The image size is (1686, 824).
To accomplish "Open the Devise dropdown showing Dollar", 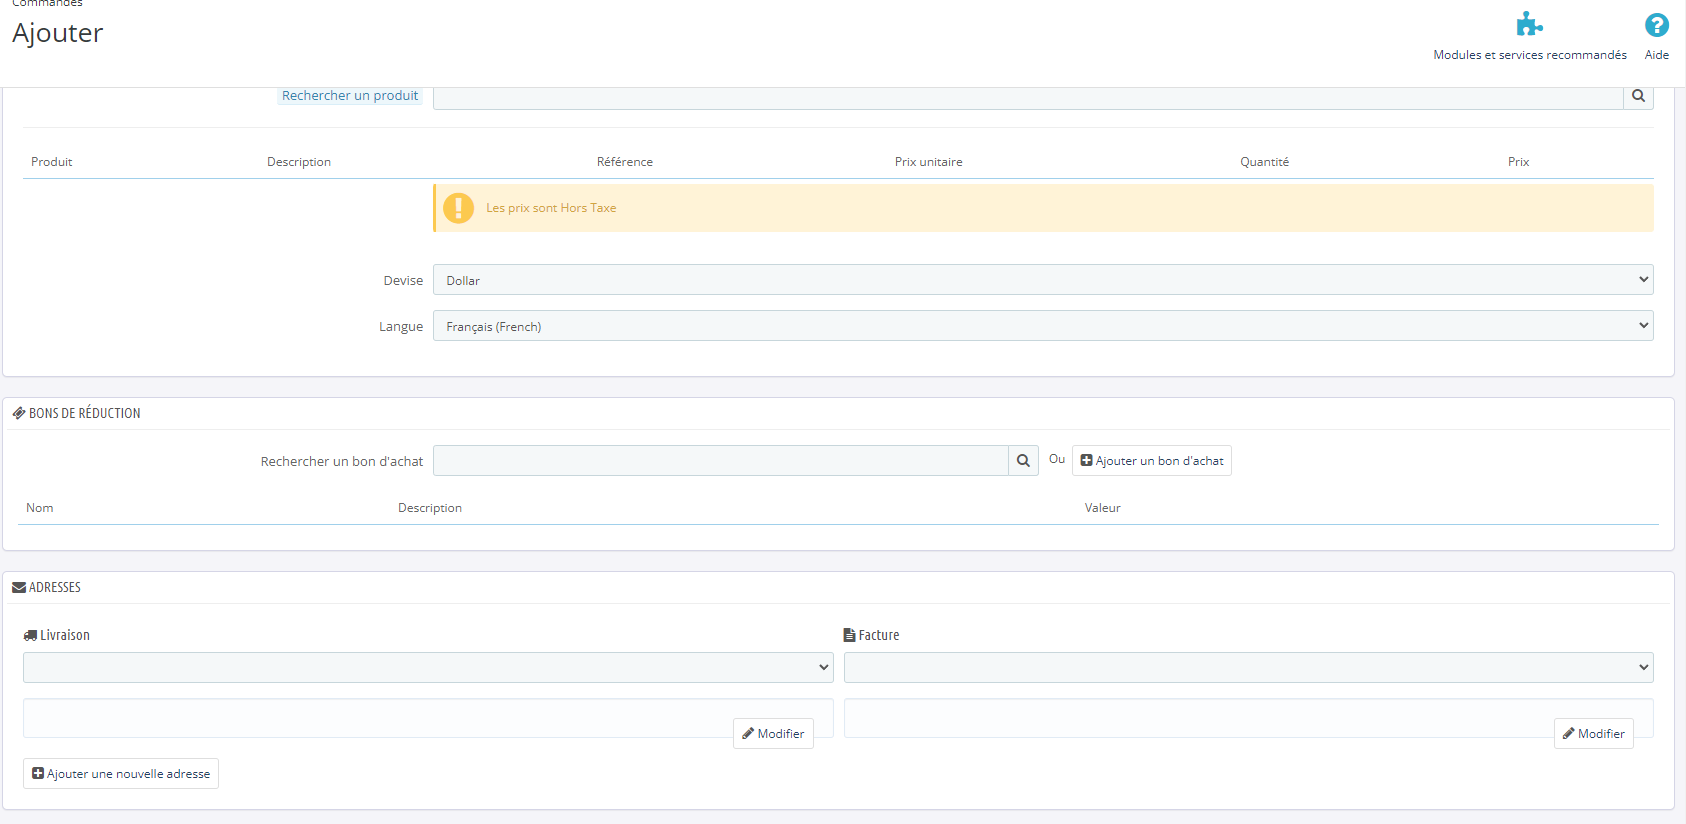I will [x=1043, y=280].
